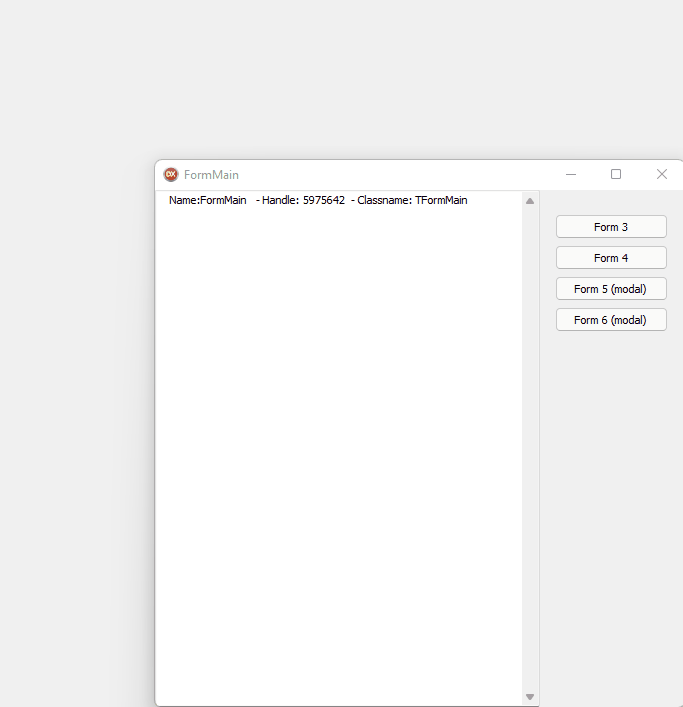Select the 'Name:FormMain - Handle: 5975642' line
This screenshot has width=683, height=707.
coord(318,200)
